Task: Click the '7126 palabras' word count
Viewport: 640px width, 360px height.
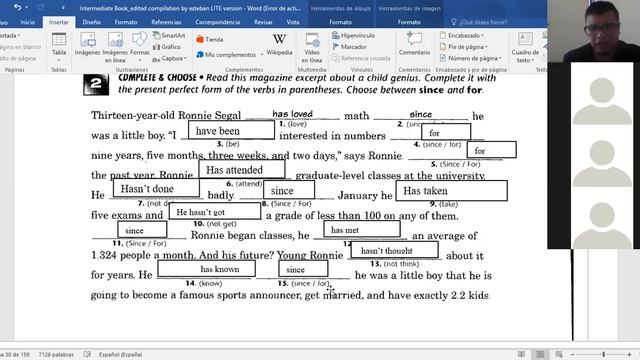Action: (56, 354)
